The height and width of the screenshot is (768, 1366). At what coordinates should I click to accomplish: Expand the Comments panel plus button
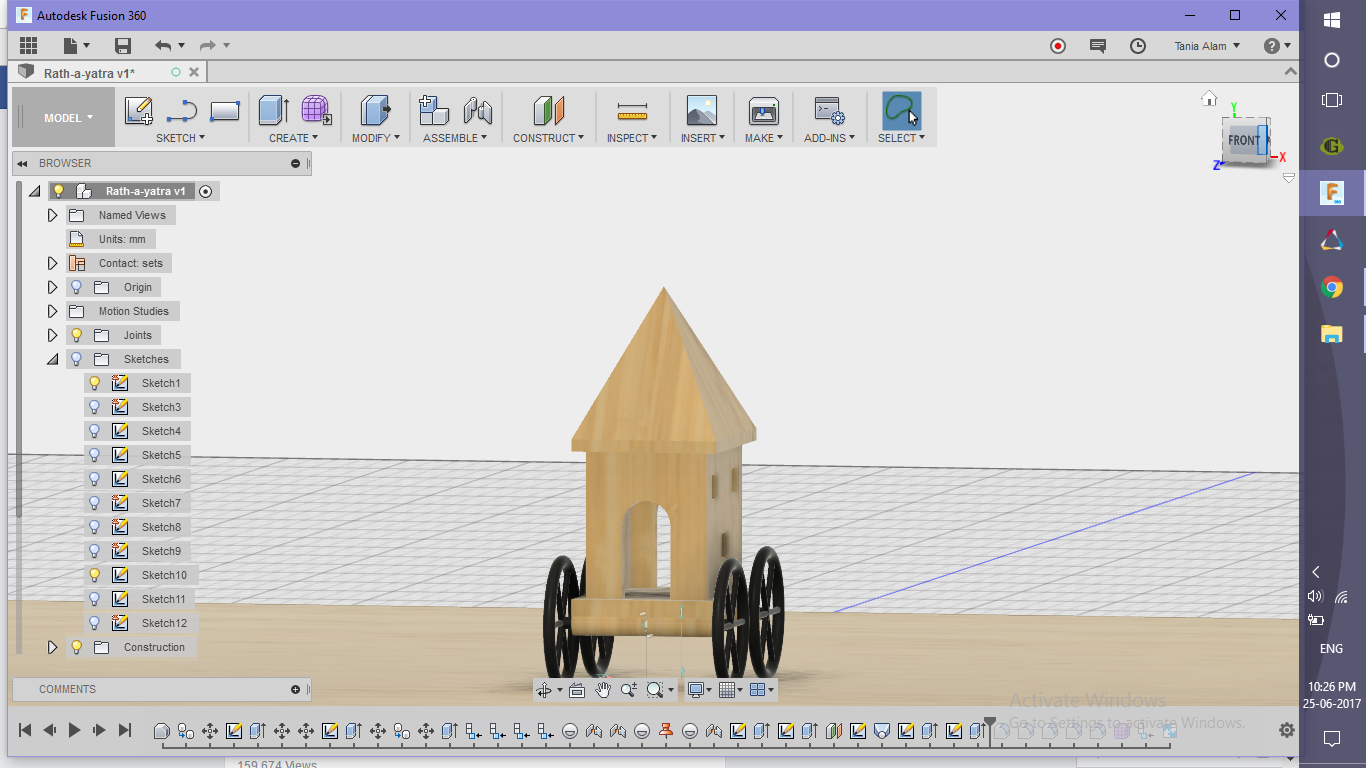pos(295,689)
